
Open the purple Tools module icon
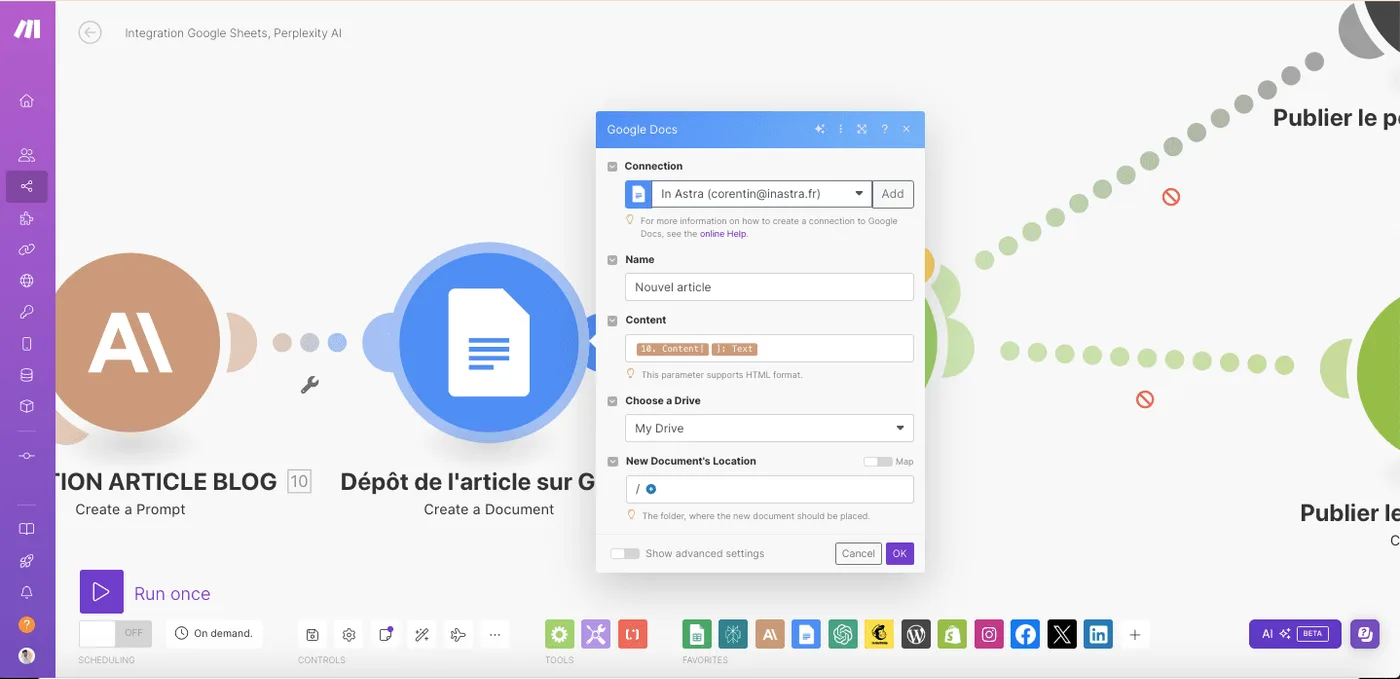tap(596, 634)
